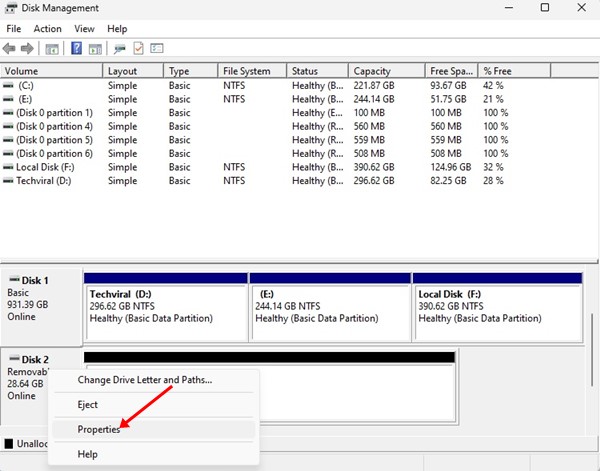Select the Techviral (D:) row in volume list
The image size is (600, 471).
point(44,181)
